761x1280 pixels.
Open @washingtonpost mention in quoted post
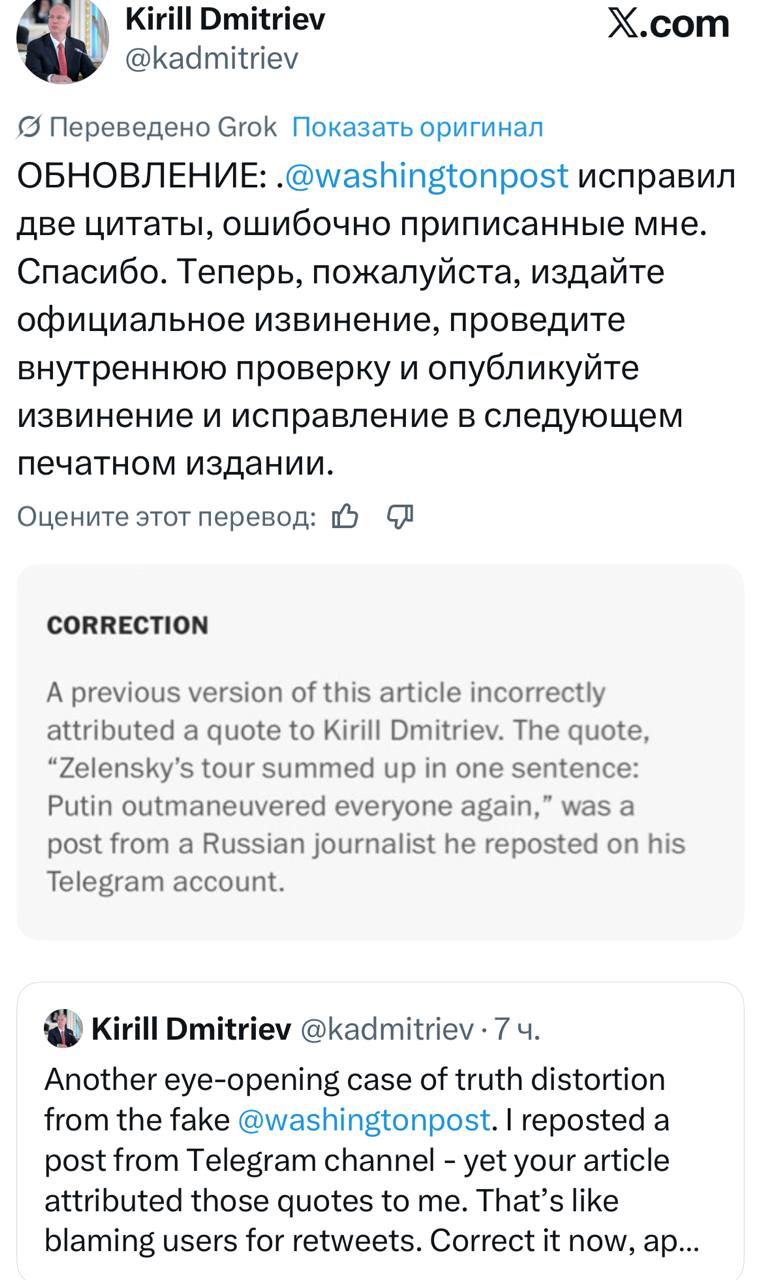[365, 1119]
